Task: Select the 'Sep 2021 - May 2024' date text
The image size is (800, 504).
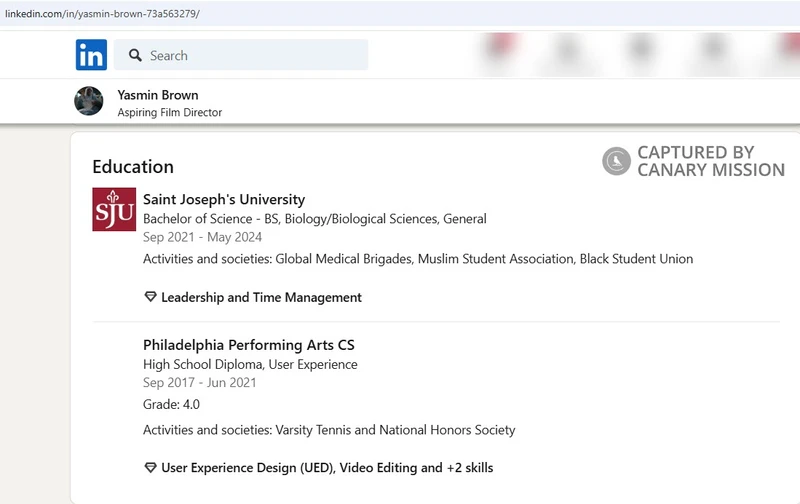Action: click(x=203, y=237)
